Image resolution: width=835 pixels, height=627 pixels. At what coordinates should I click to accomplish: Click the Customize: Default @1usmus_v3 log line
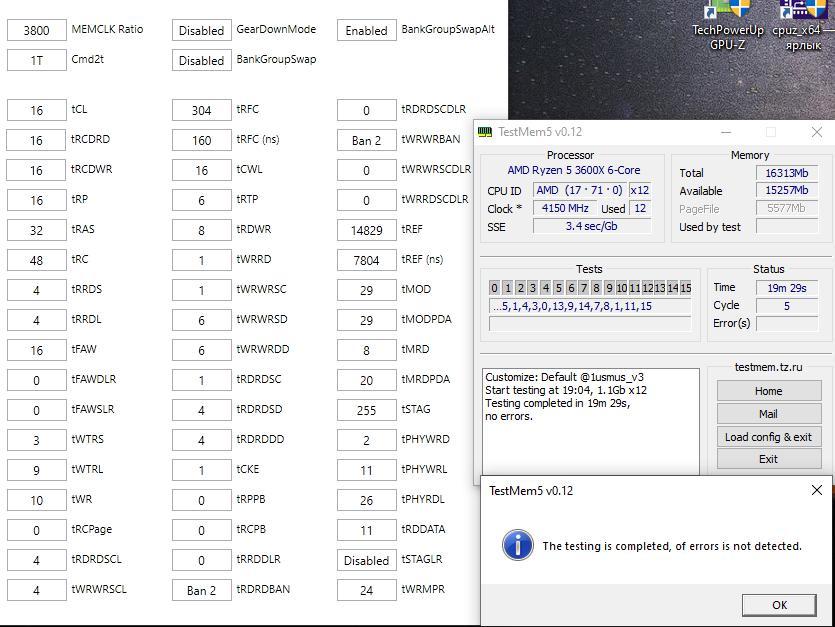click(x=564, y=377)
